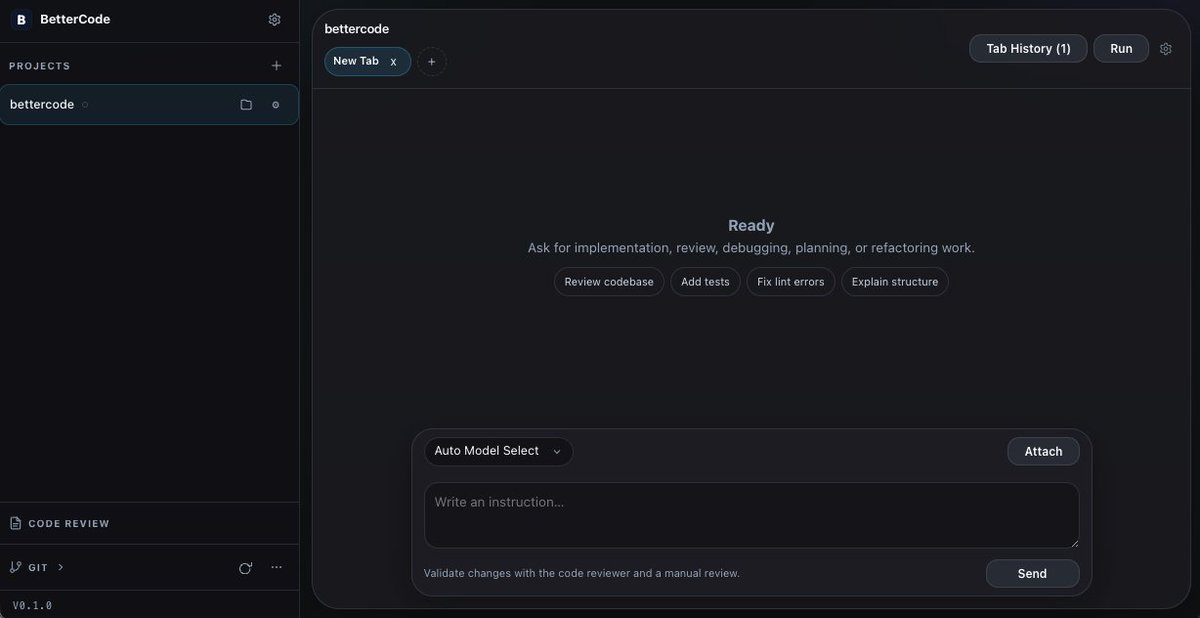Click the Code Review document icon
The width and height of the screenshot is (1200, 618).
coord(15,523)
